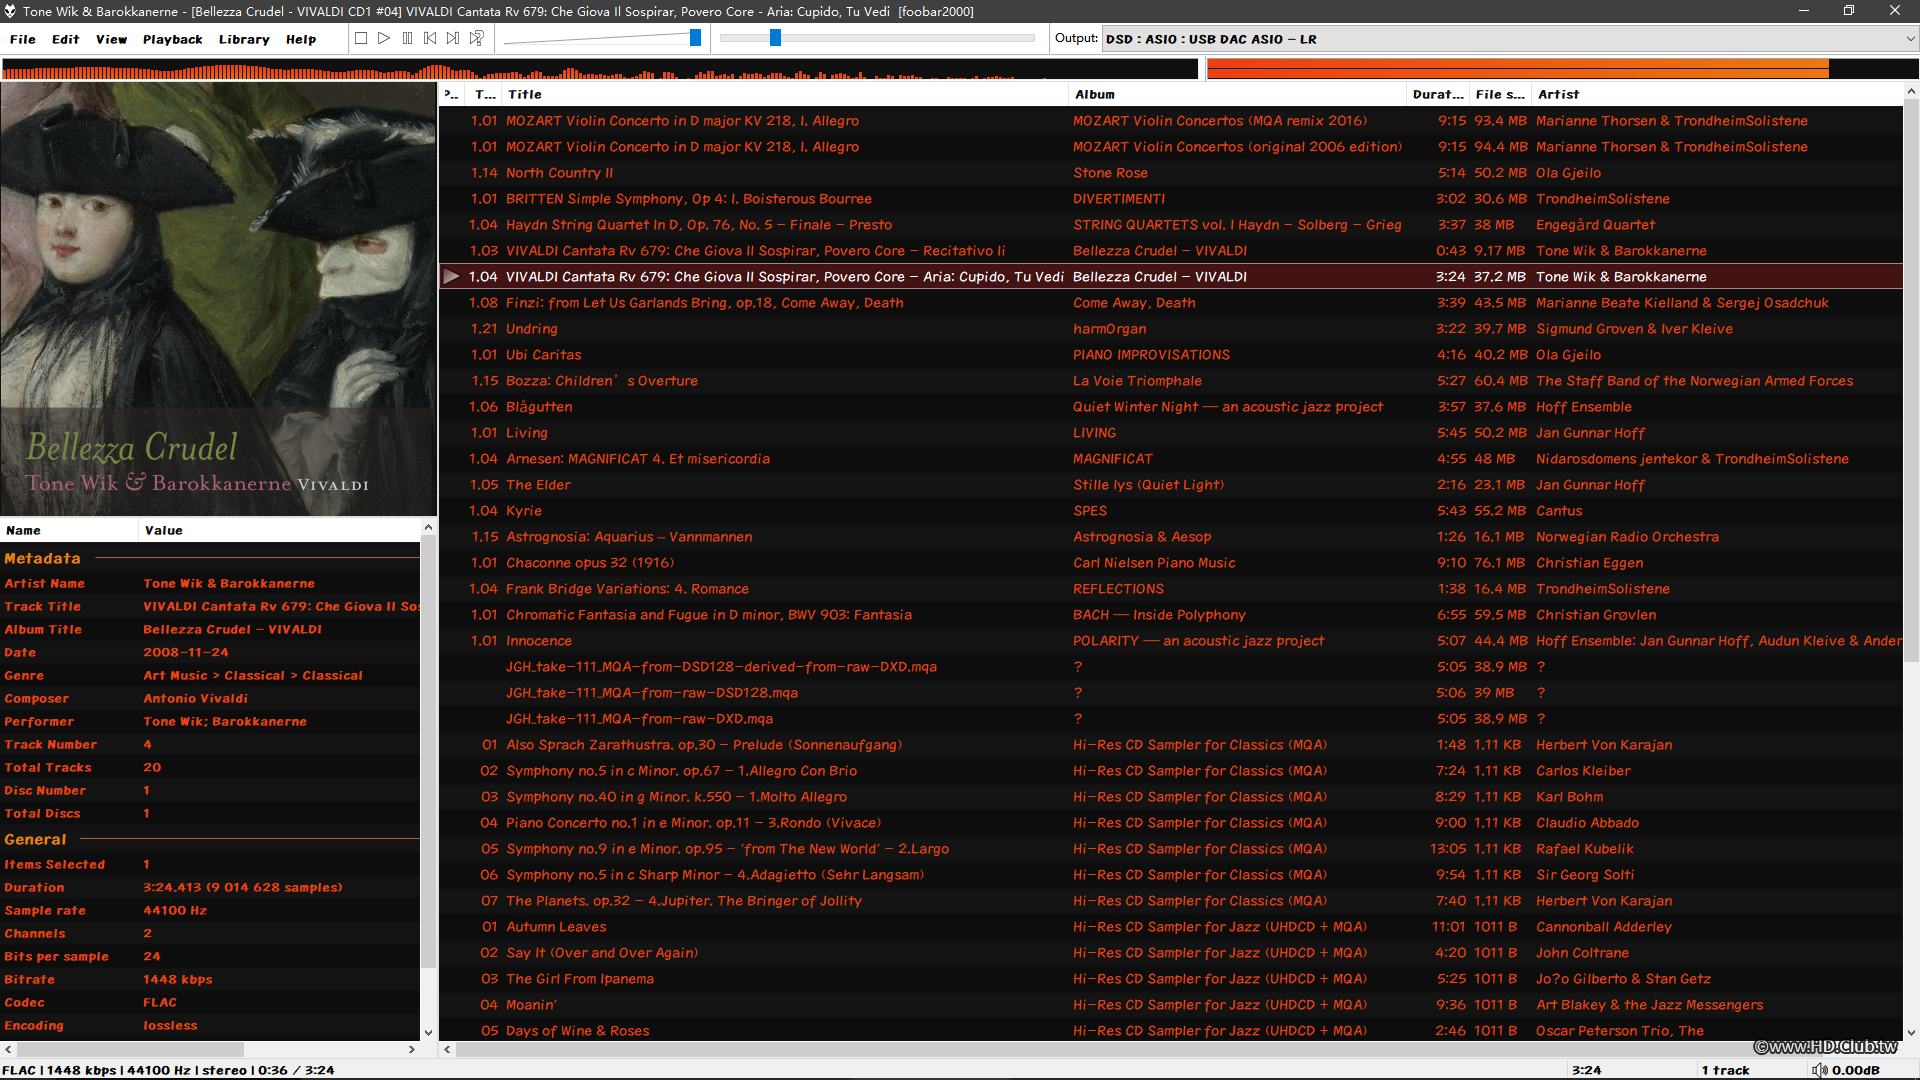This screenshot has height=1080, width=1920.
Task: Pause playback with the pause icon
Action: pos(407,38)
